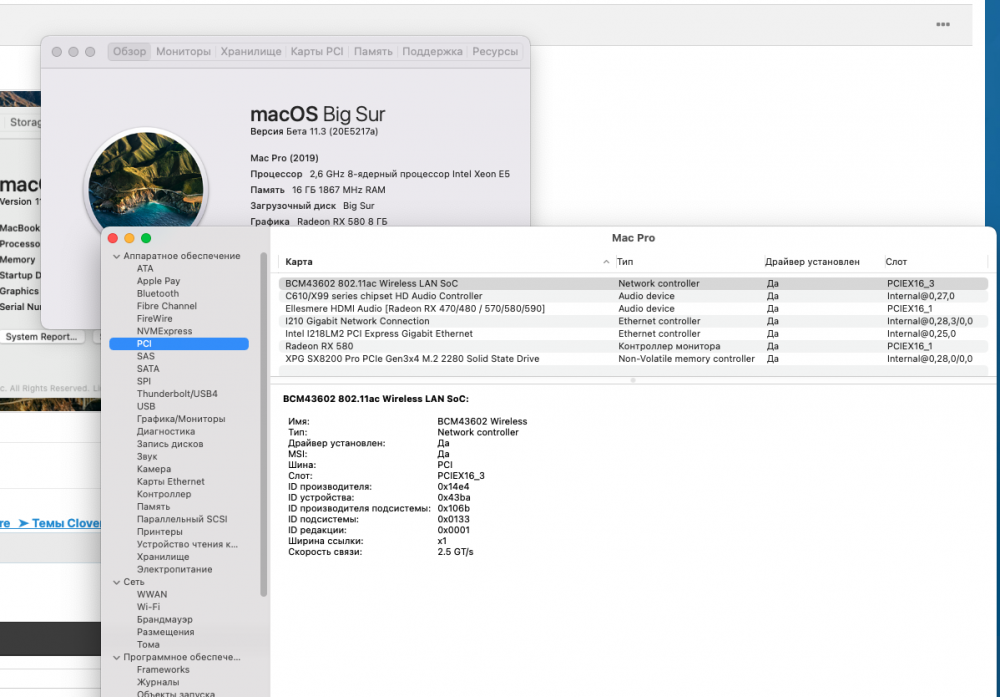Viewport: 1000px width, 697px height.
Task: Select ATA in the sidebar
Action: (x=145, y=268)
